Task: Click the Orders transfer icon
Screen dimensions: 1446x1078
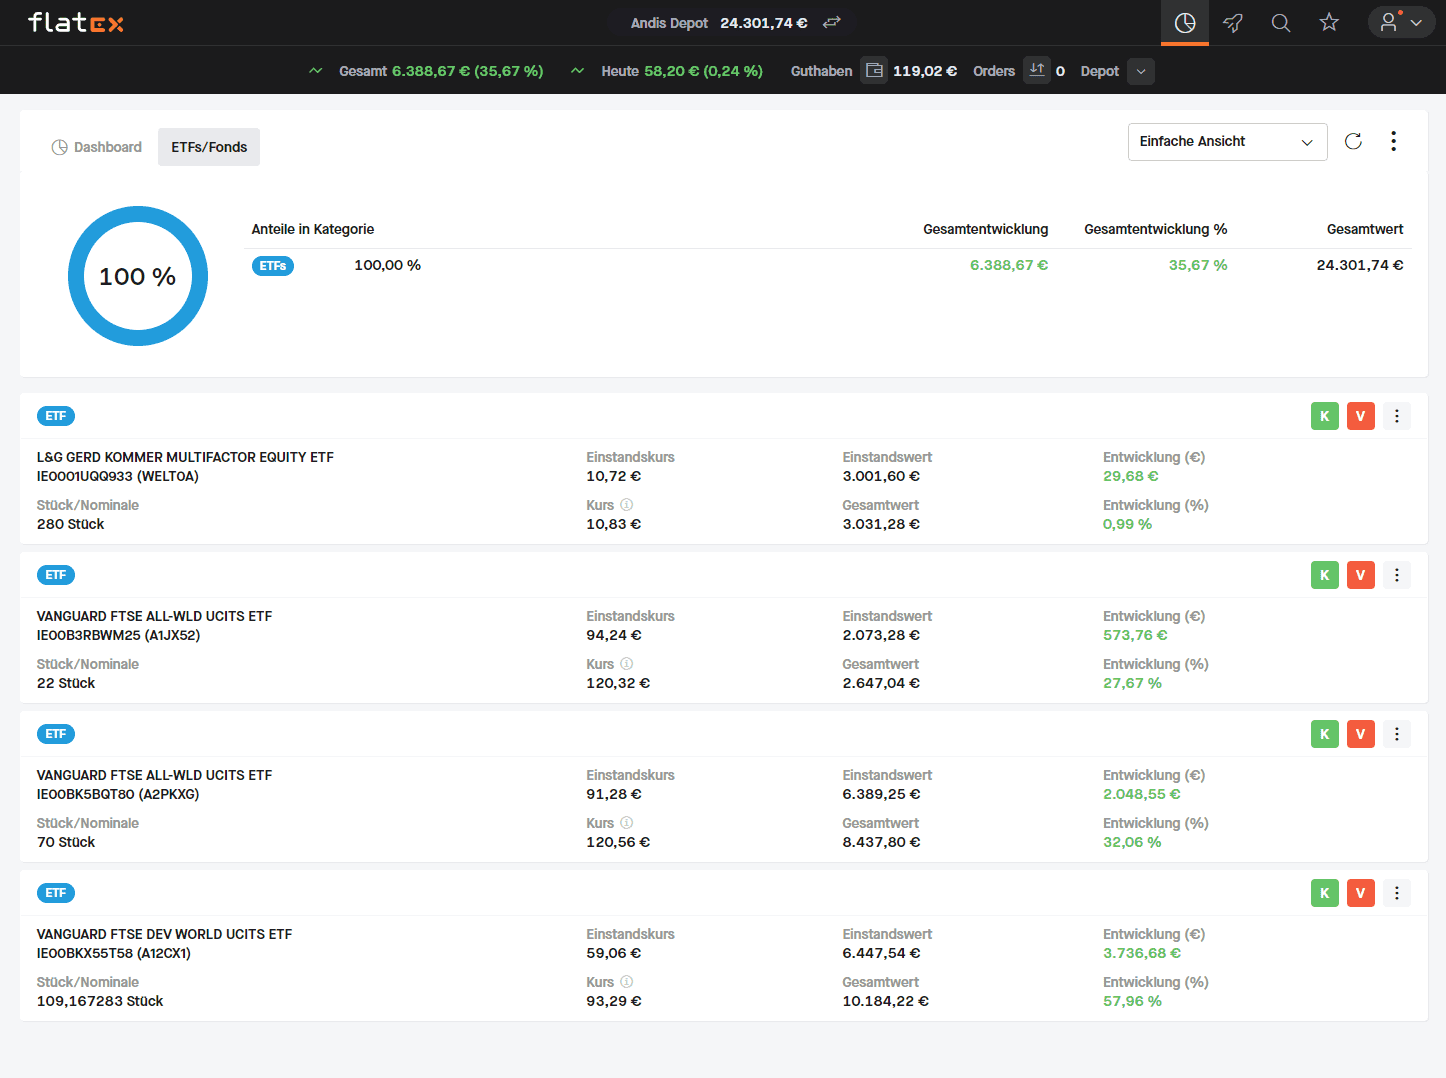Action: pyautogui.click(x=1037, y=70)
